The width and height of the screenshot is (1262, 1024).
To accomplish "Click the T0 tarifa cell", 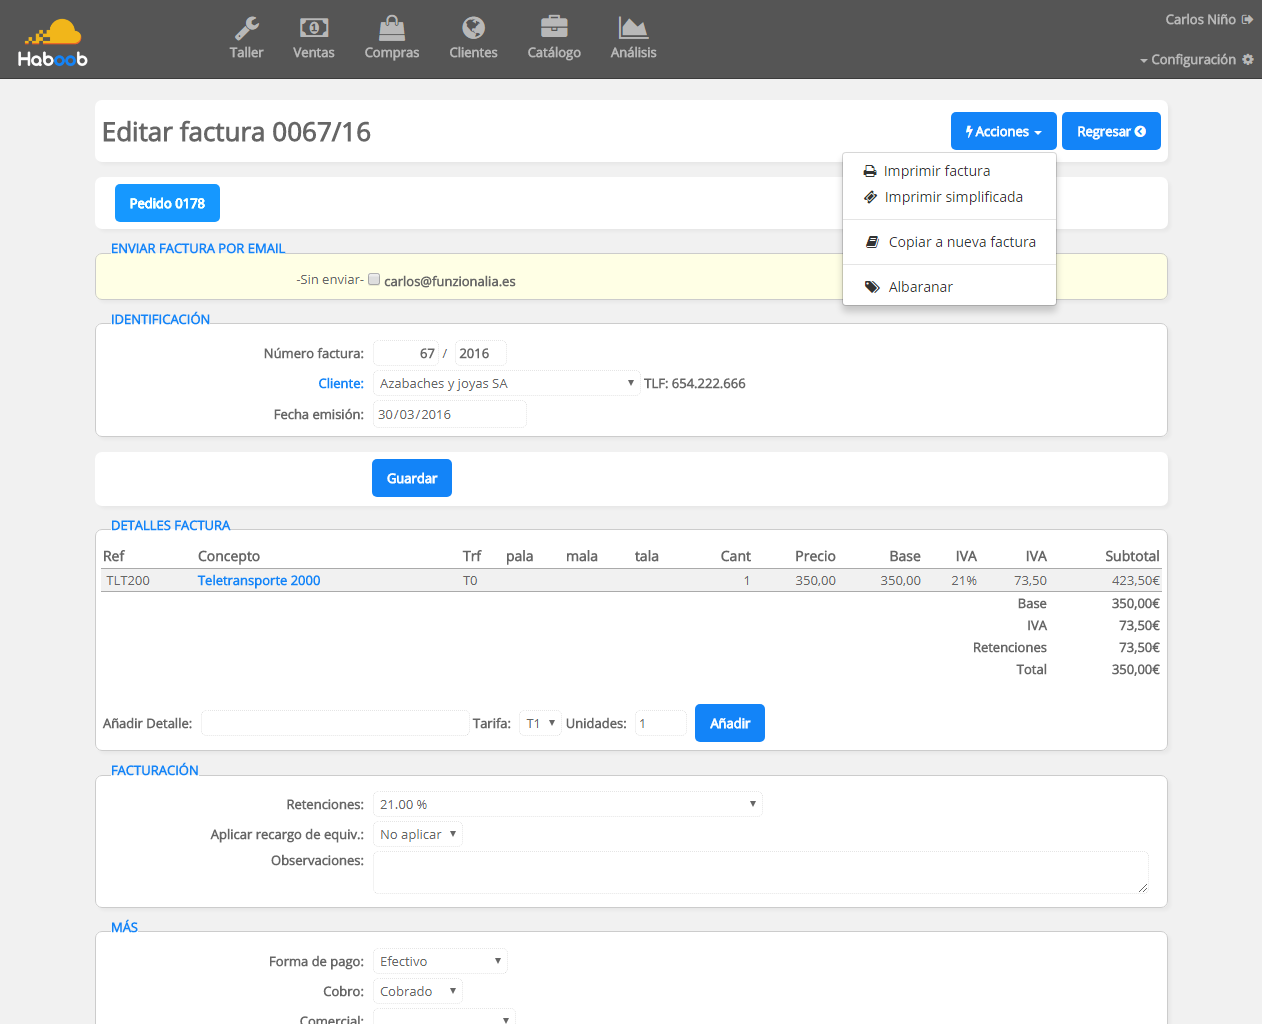I will point(470,580).
